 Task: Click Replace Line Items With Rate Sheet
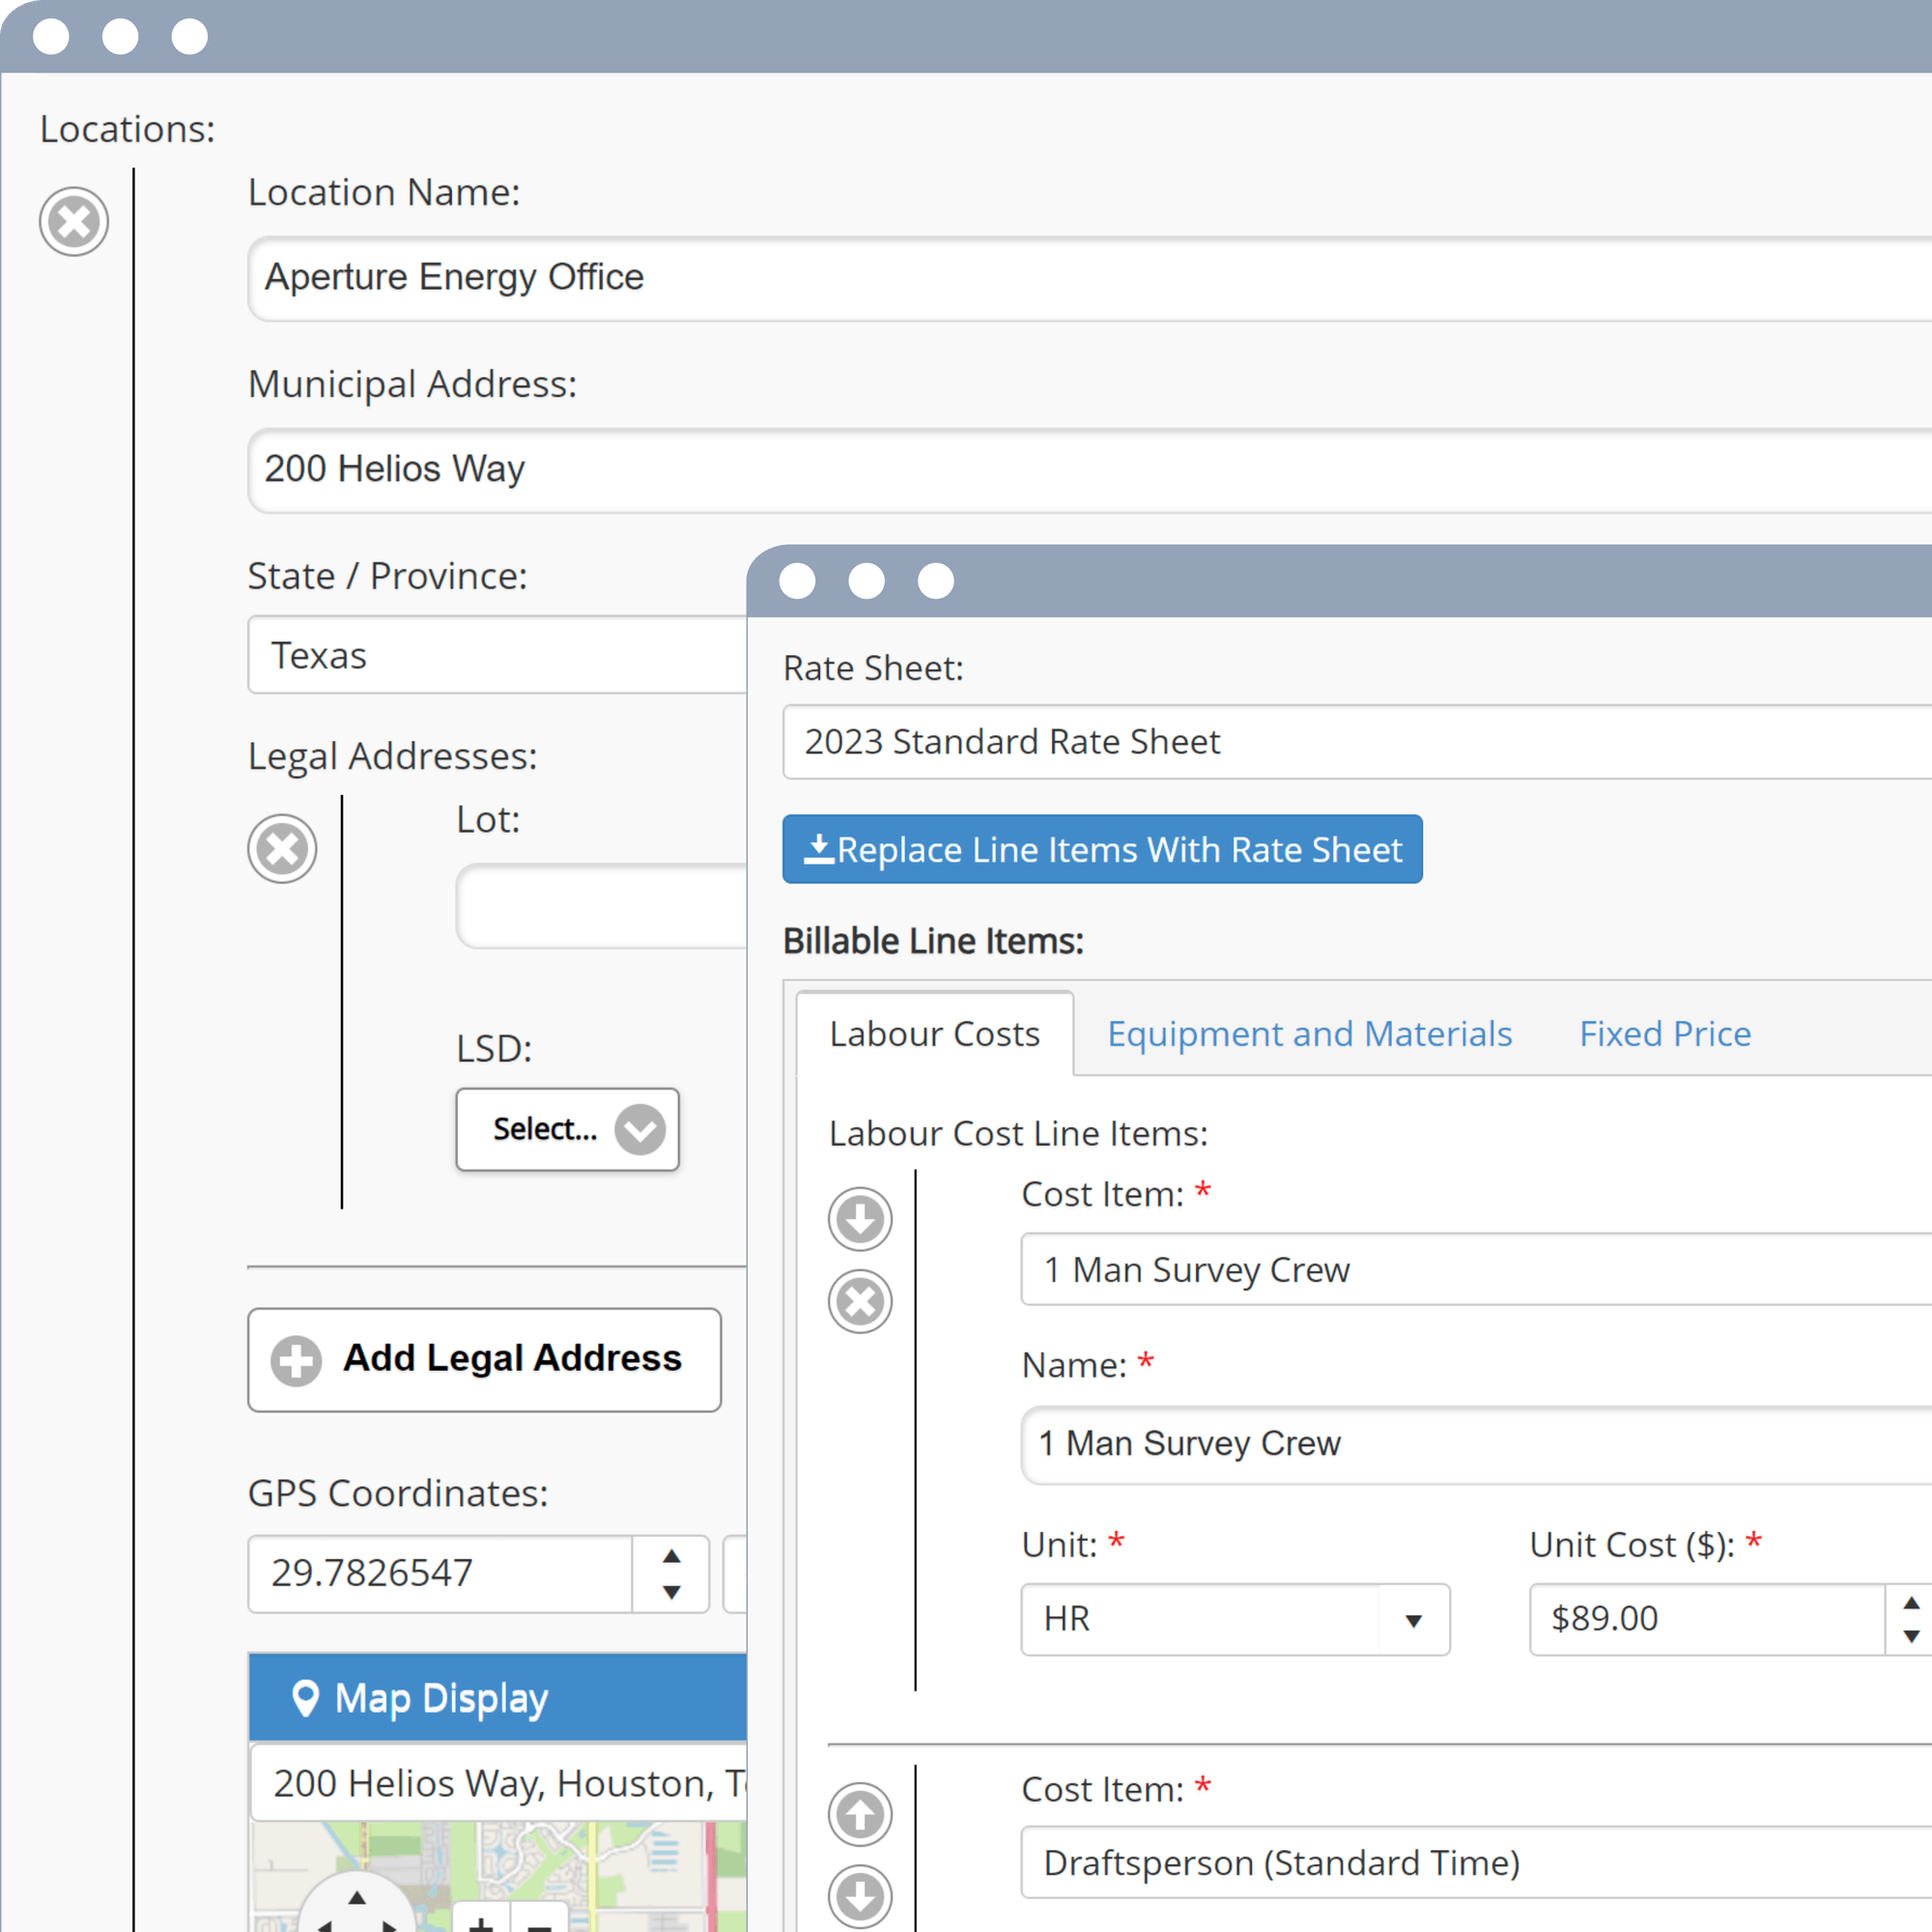click(x=1102, y=849)
